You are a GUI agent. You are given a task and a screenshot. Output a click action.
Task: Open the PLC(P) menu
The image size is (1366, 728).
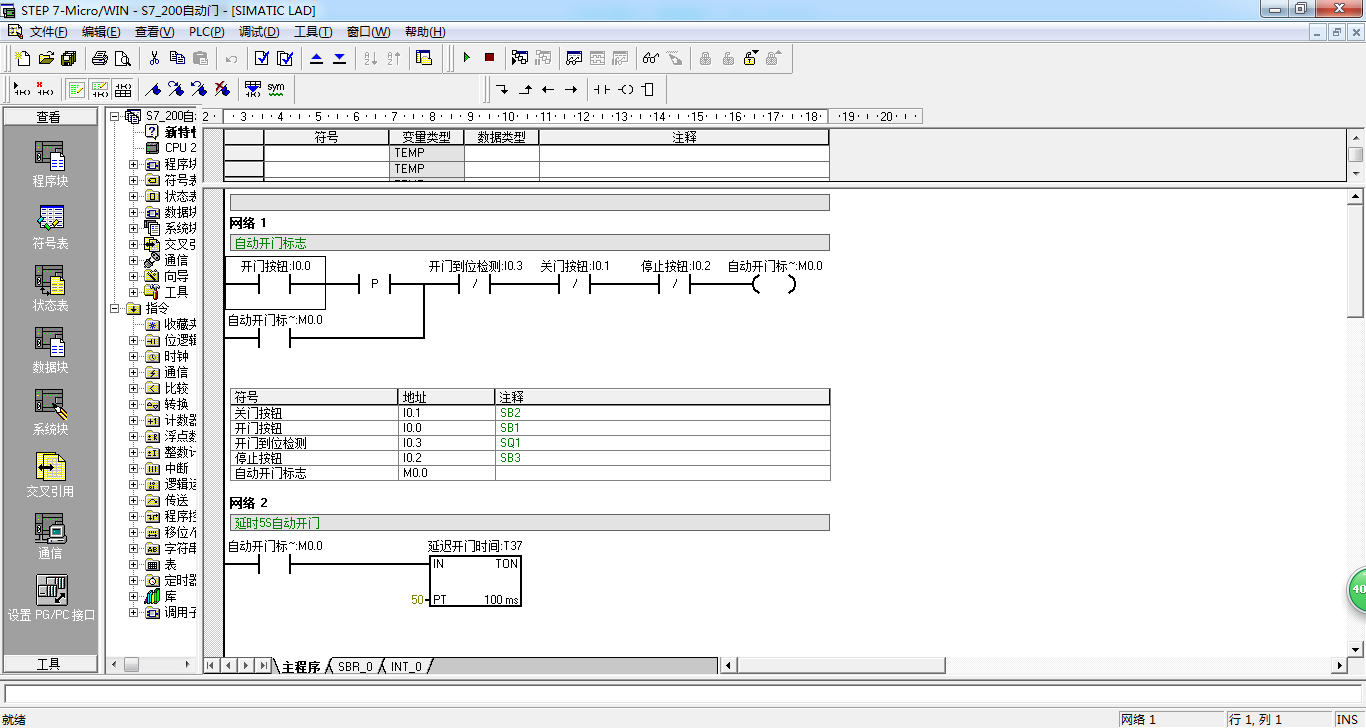[x=207, y=32]
